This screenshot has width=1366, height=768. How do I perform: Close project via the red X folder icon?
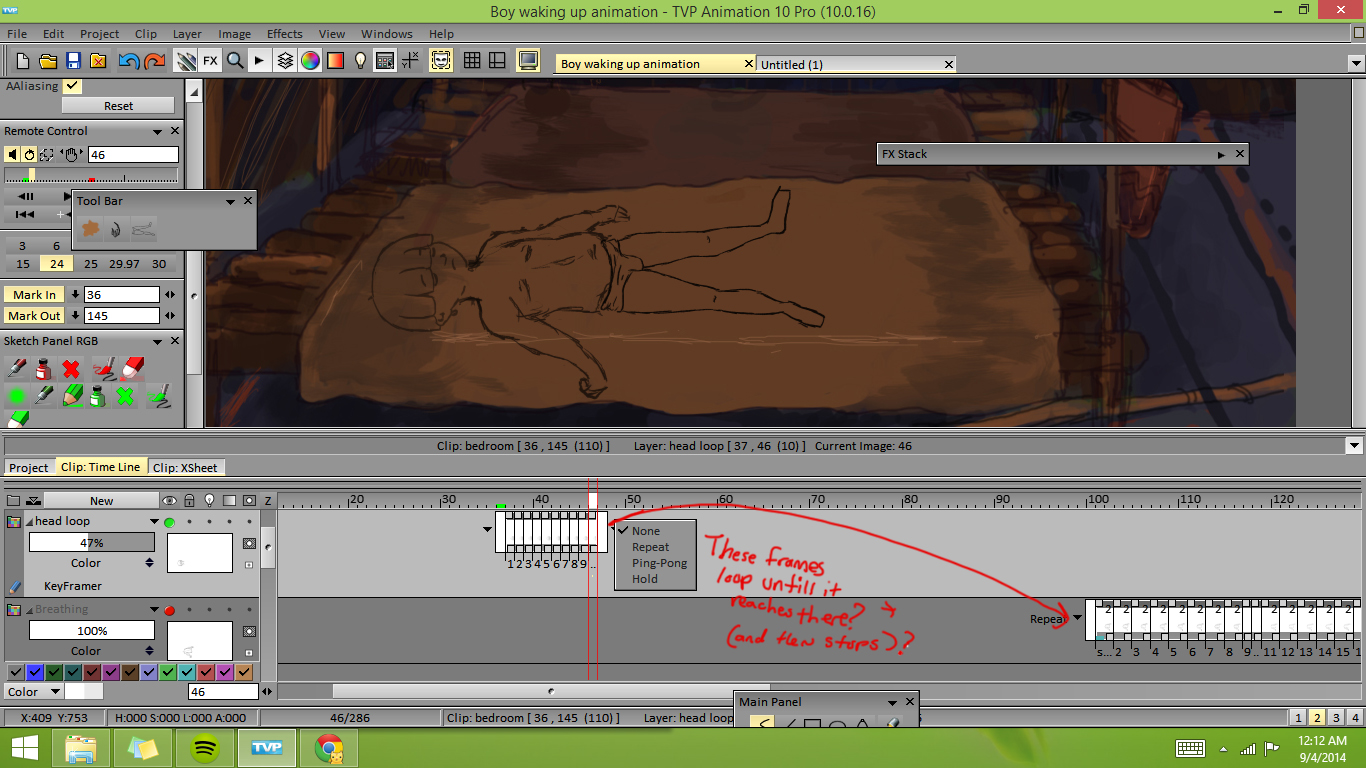point(98,61)
